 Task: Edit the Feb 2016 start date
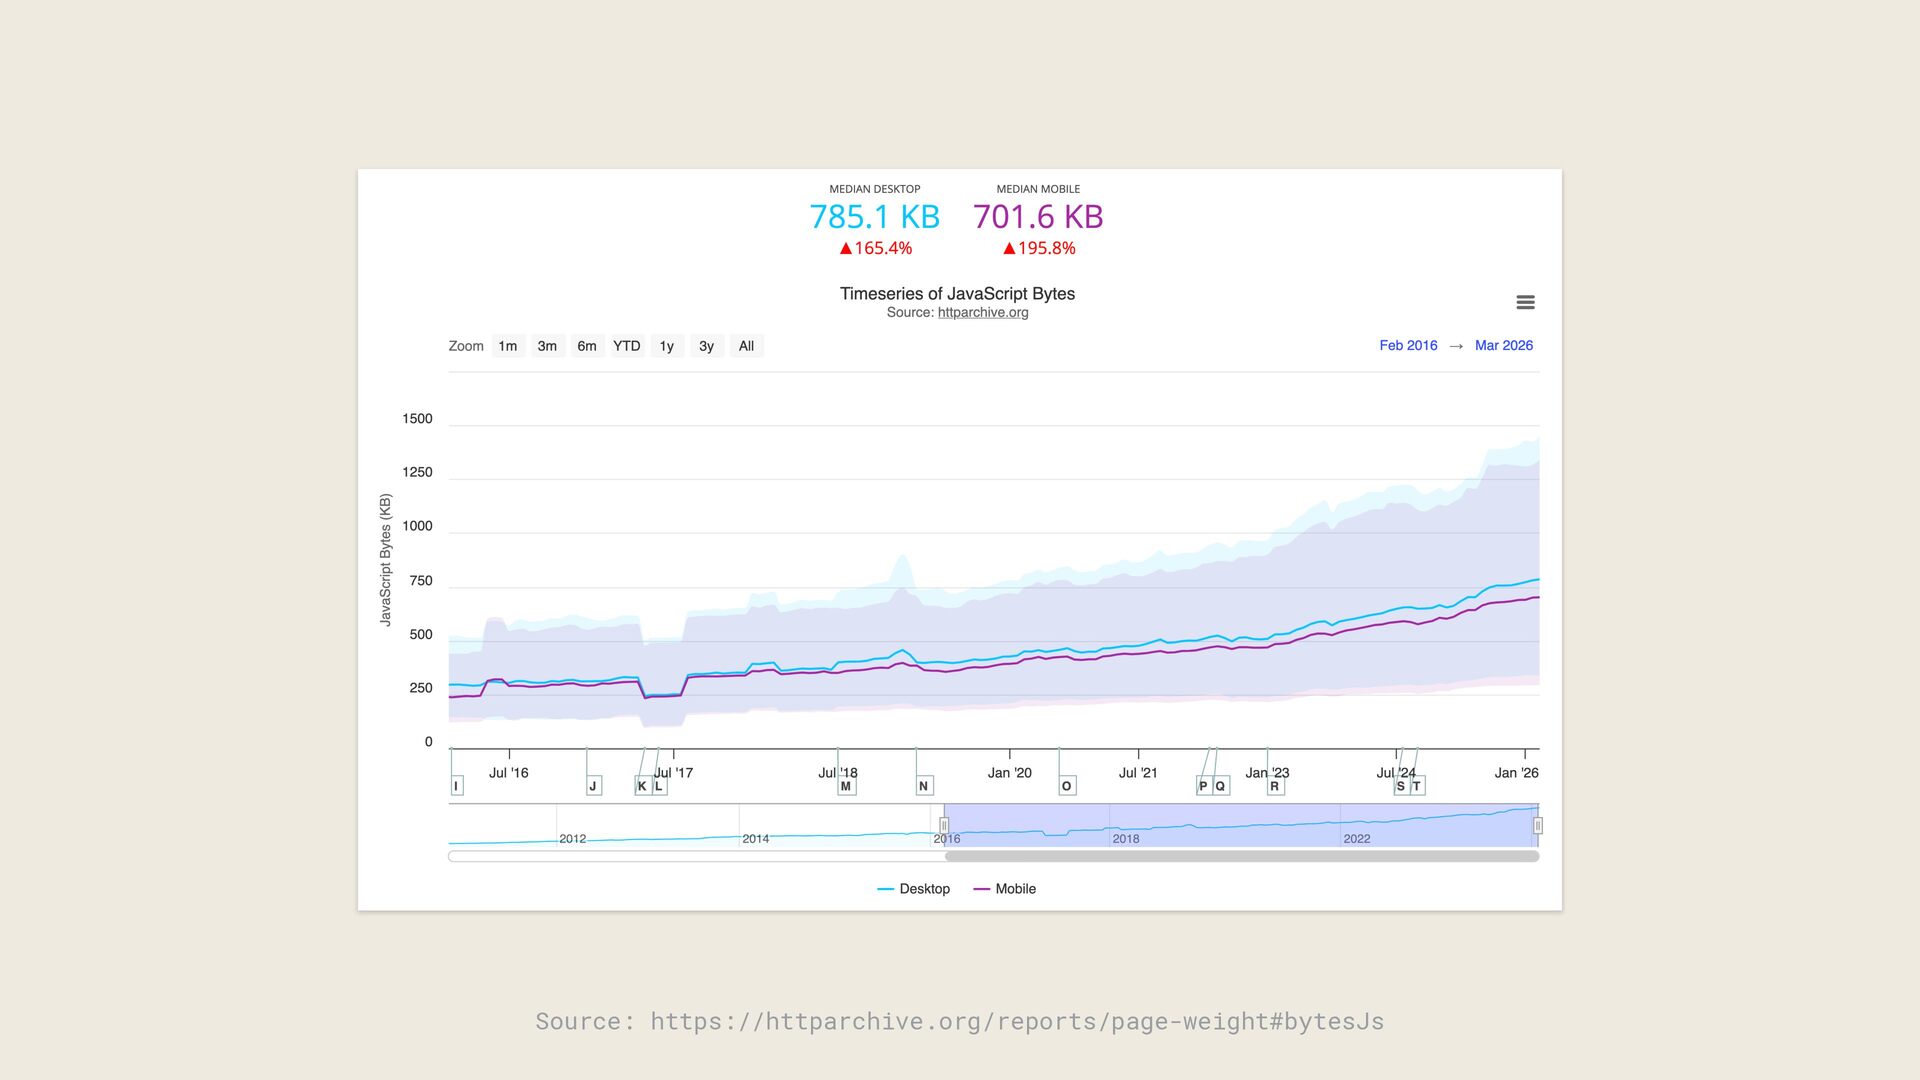point(1408,345)
